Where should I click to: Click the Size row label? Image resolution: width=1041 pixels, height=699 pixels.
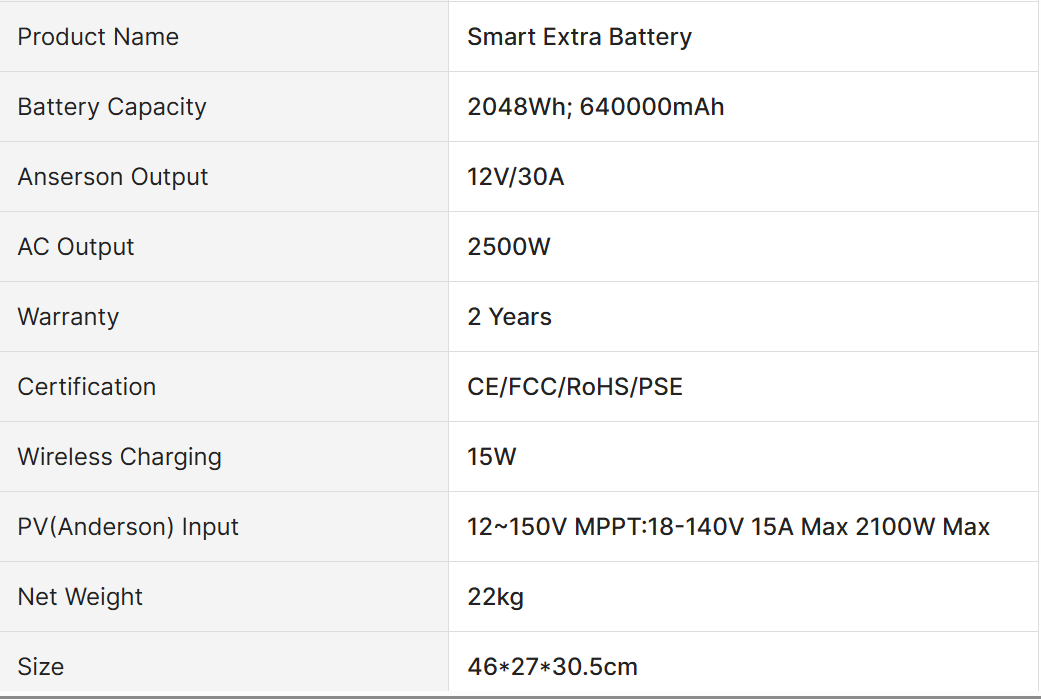pos(40,666)
